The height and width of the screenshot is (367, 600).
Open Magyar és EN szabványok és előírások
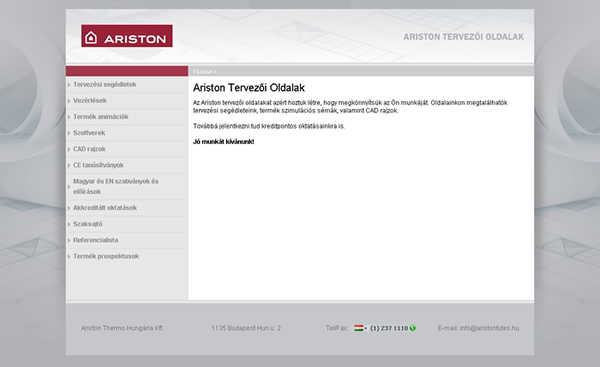point(116,186)
